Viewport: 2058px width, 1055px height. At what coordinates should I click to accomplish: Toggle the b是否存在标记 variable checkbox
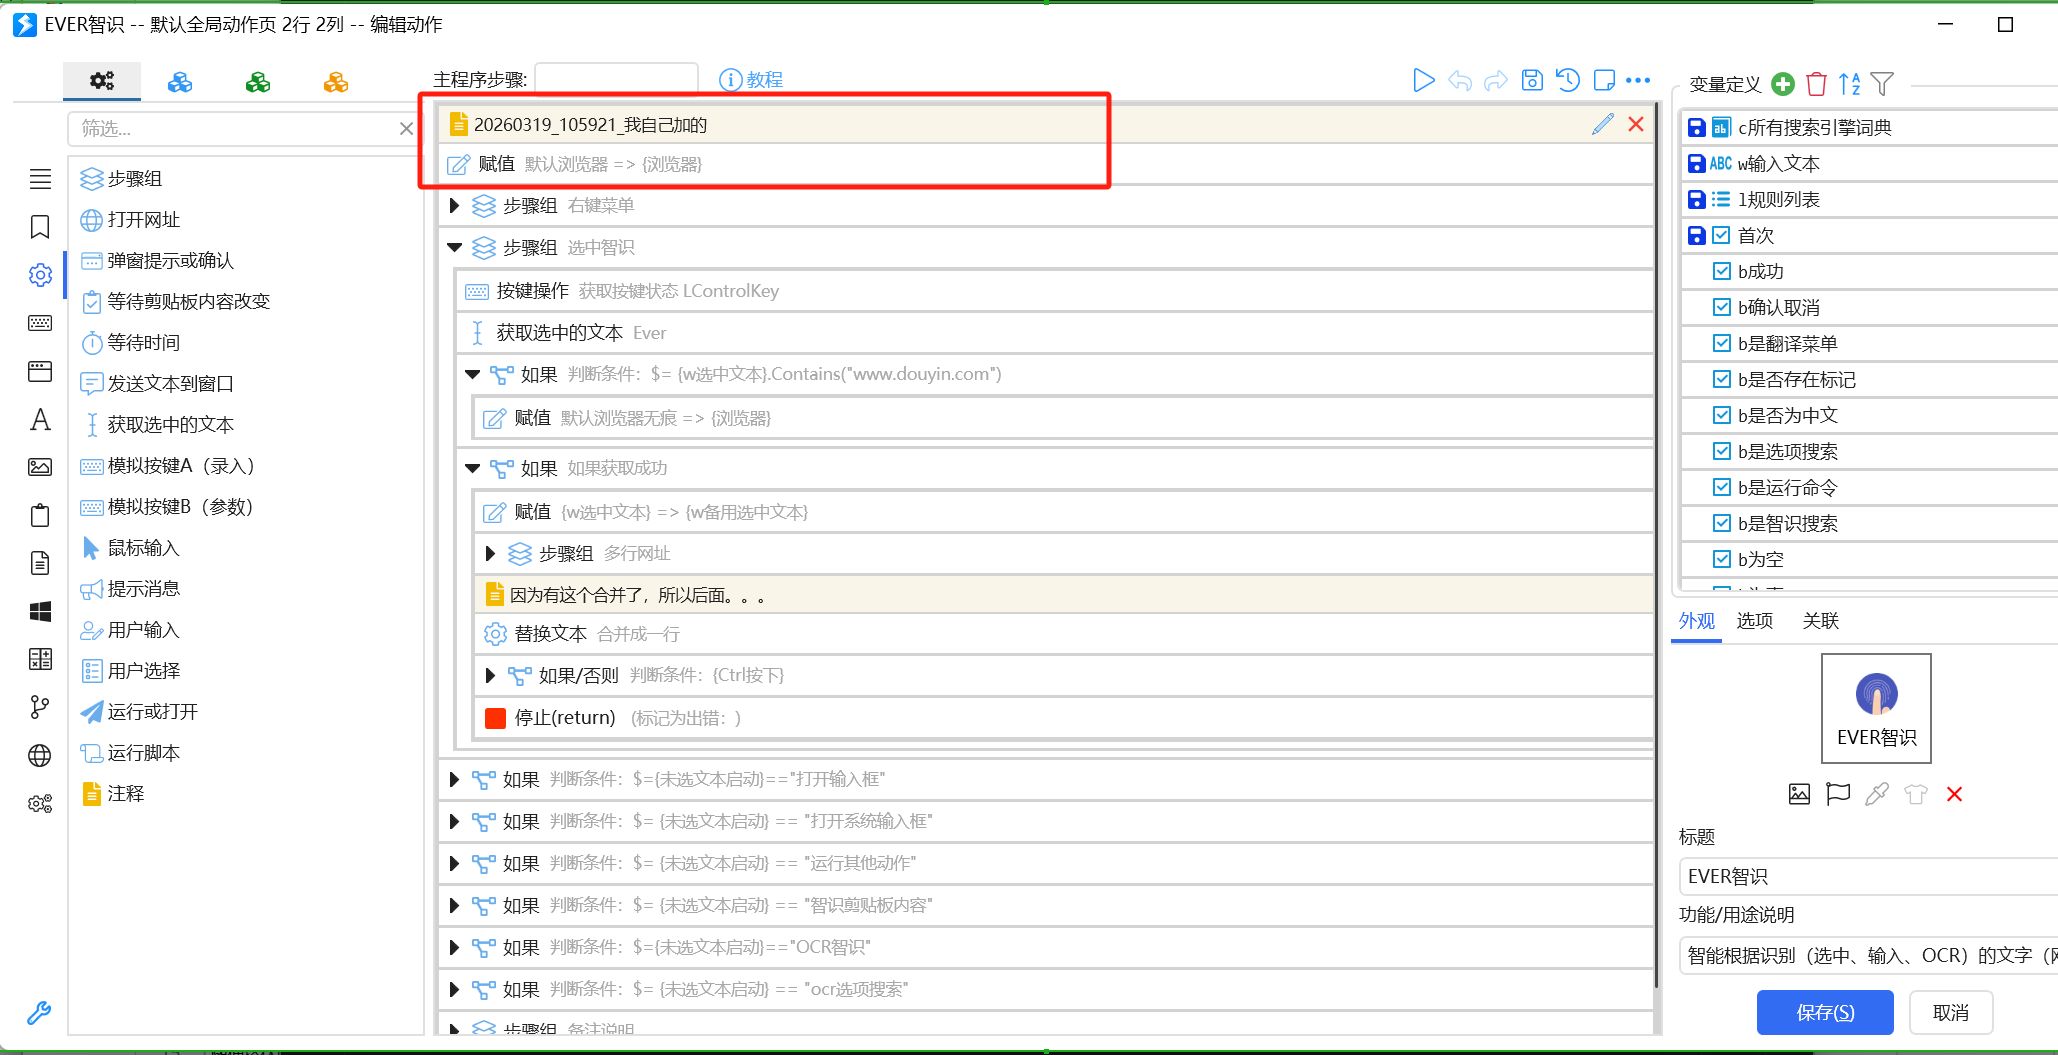pos(1721,379)
